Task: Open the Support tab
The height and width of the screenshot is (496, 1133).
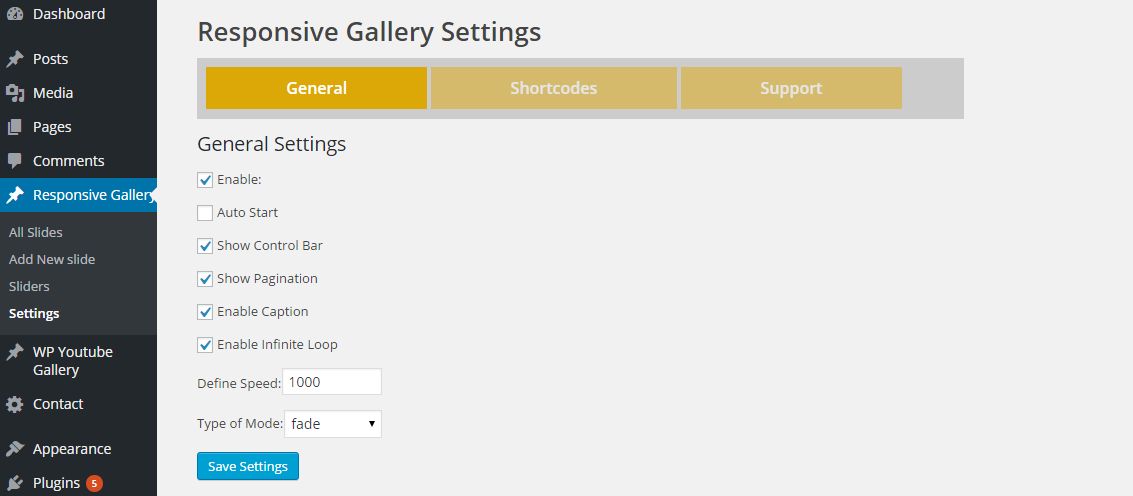Action: tap(791, 88)
